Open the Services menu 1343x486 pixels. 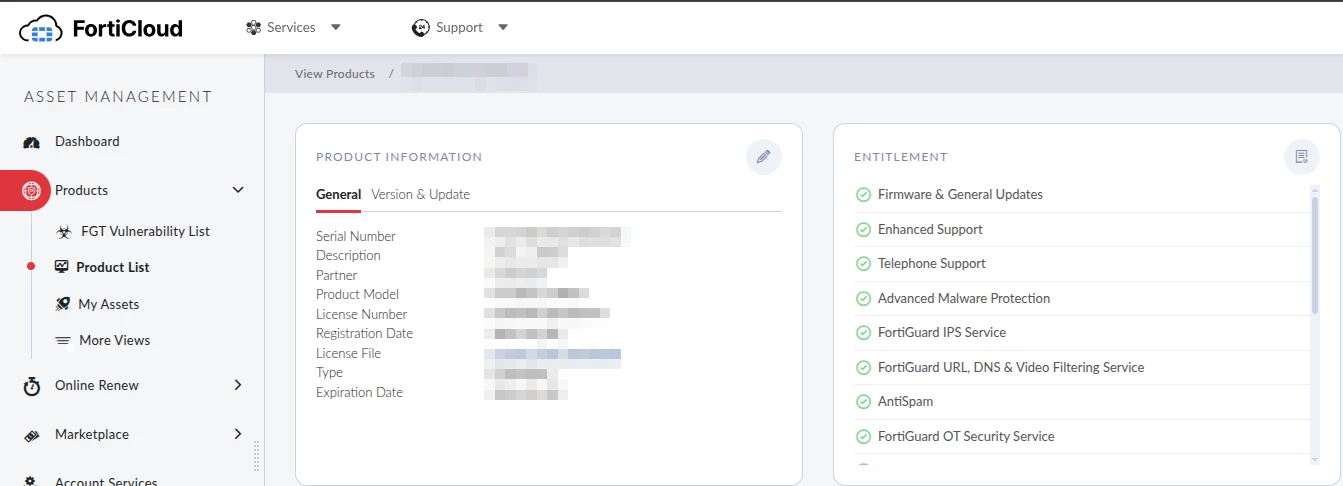click(x=293, y=28)
